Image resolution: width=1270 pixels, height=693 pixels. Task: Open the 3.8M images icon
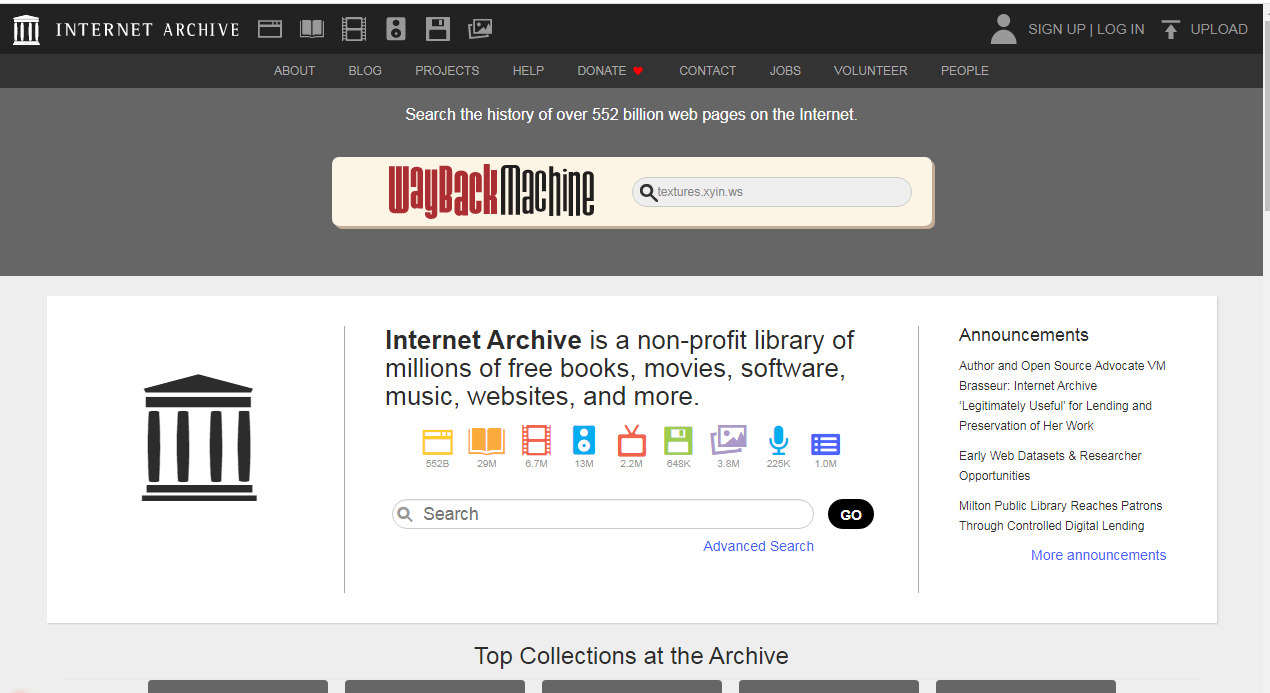[x=728, y=441]
